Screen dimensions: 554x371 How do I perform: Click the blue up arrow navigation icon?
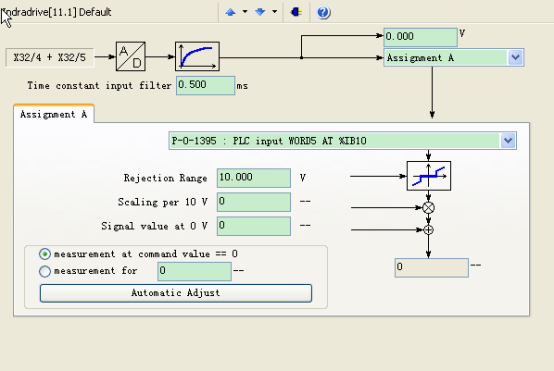click(x=230, y=12)
